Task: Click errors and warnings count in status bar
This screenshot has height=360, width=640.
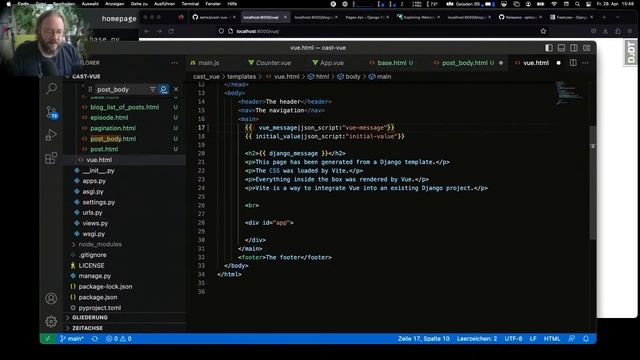Action: (x=119, y=339)
